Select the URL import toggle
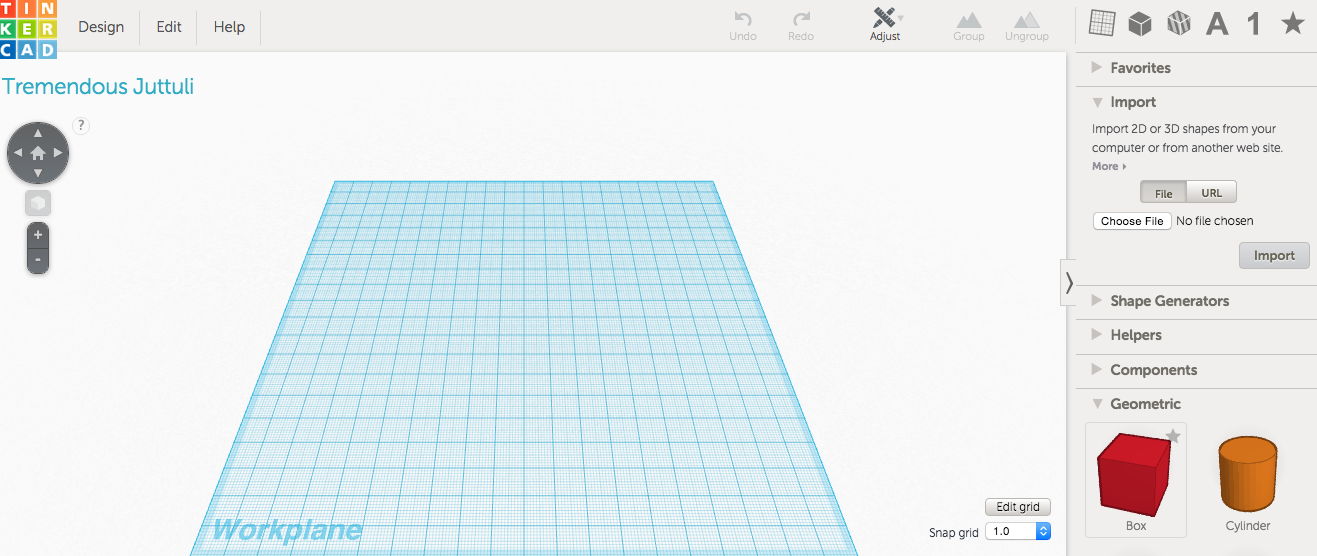Viewport: 1317px width, 556px height. tap(1211, 193)
